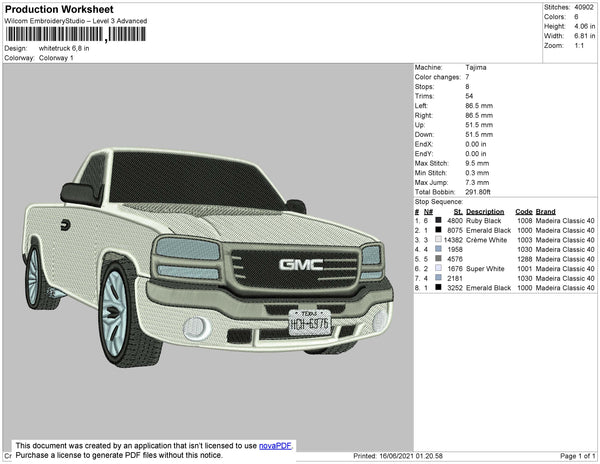Click the Machine value 'Tajima'
Screen dimensions: 600x464
476,67
